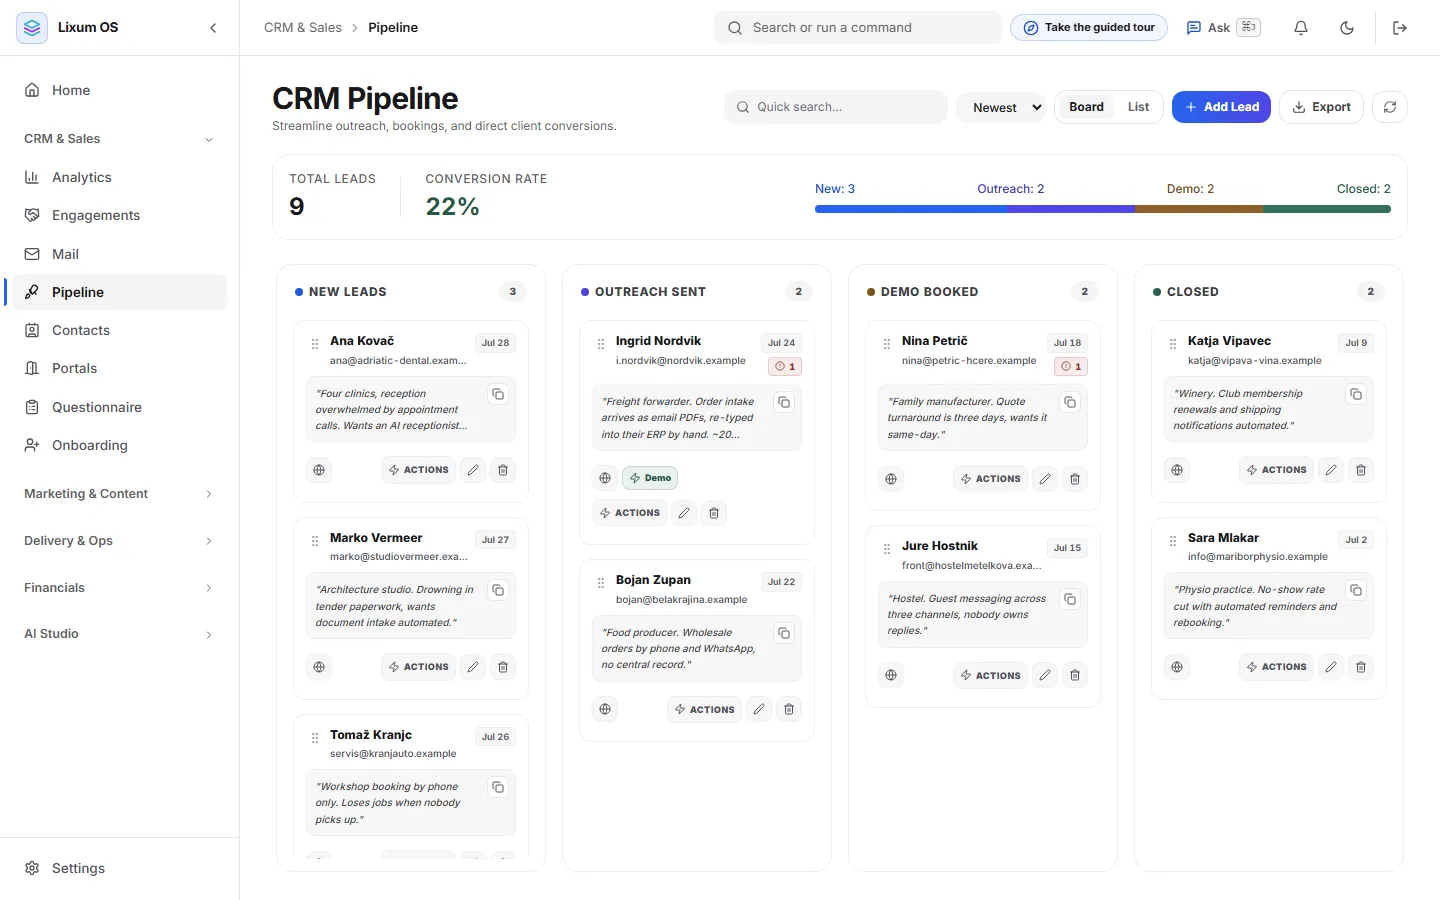Viewport: 1440px width, 900px height.
Task: Collapse the CRM & Sales section
Action: click(120, 139)
